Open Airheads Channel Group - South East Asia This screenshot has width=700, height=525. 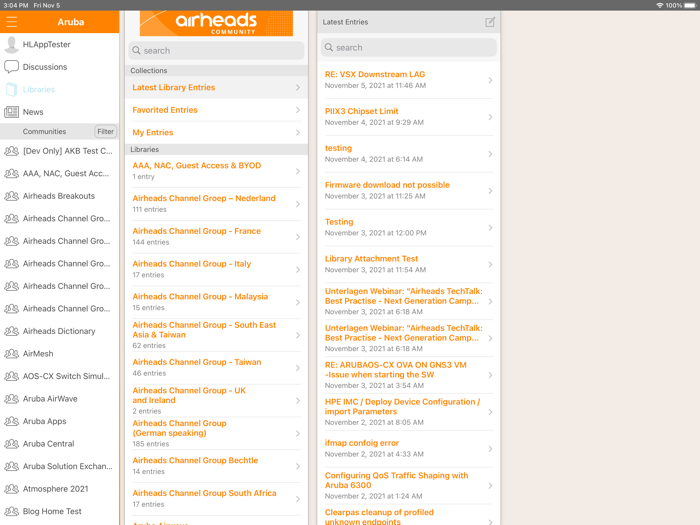[x=217, y=335]
